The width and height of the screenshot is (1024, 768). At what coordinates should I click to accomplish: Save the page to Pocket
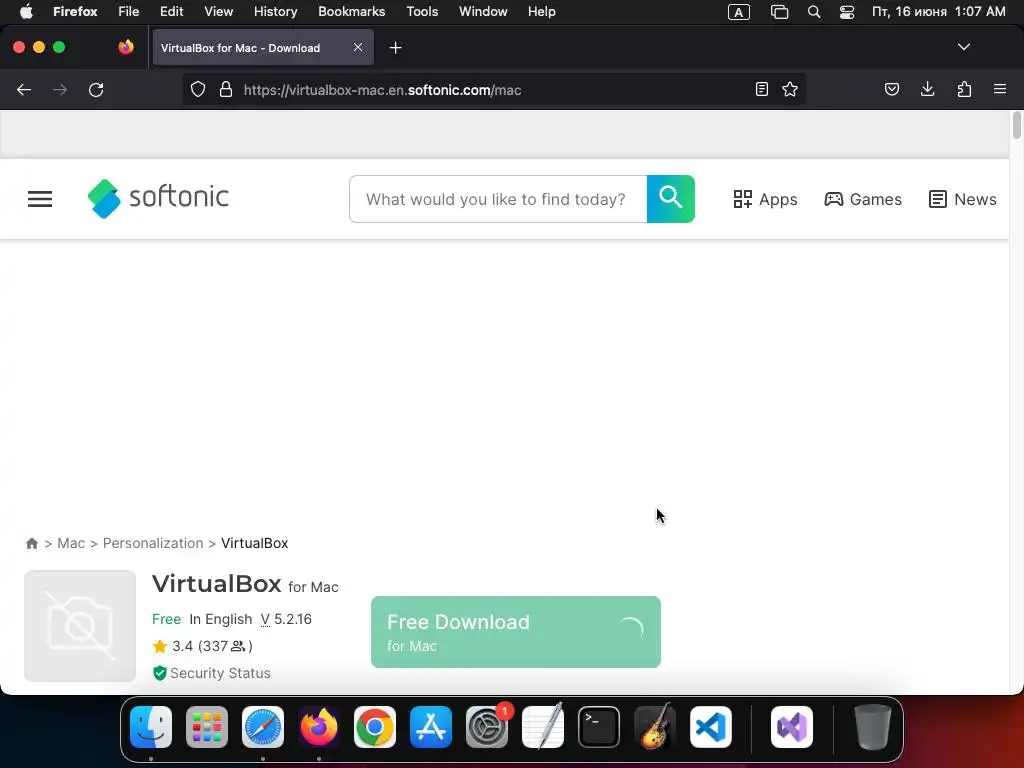891,89
